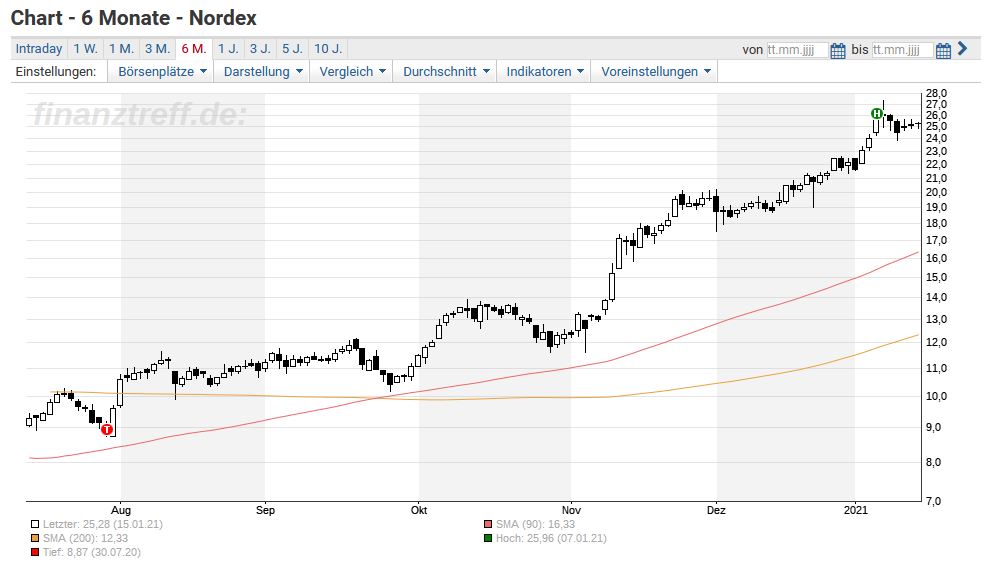Viewport: 989px width, 565px height.
Task: Select the Intraday time range tab
Action: tap(38, 49)
